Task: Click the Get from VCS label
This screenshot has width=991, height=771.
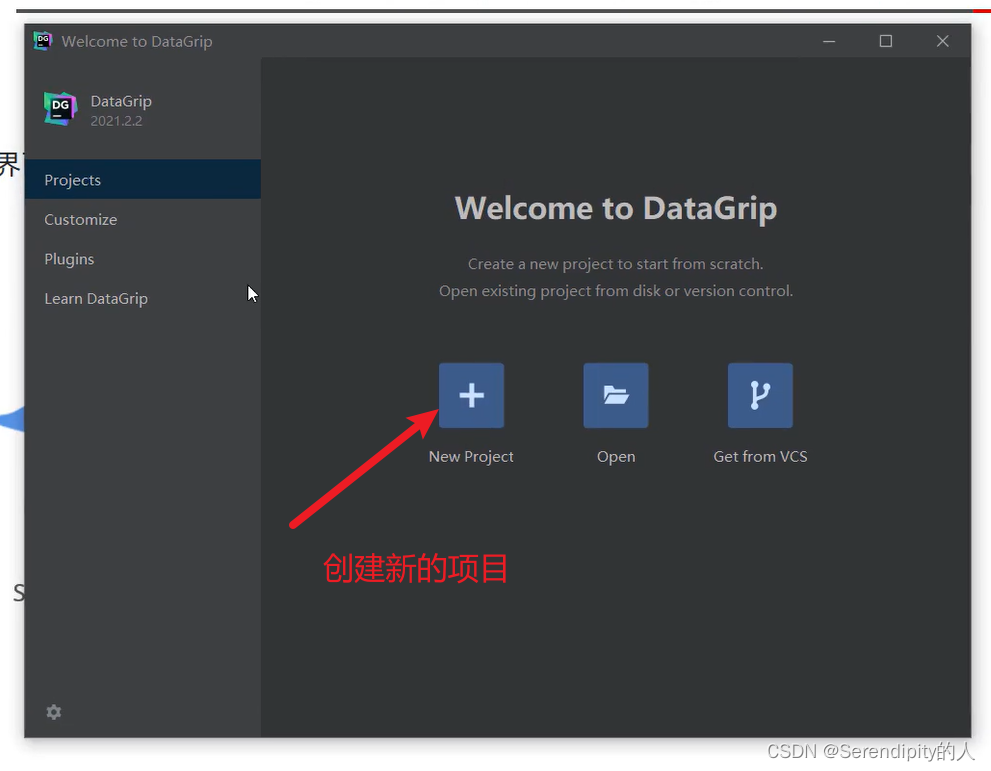Action: pos(760,456)
